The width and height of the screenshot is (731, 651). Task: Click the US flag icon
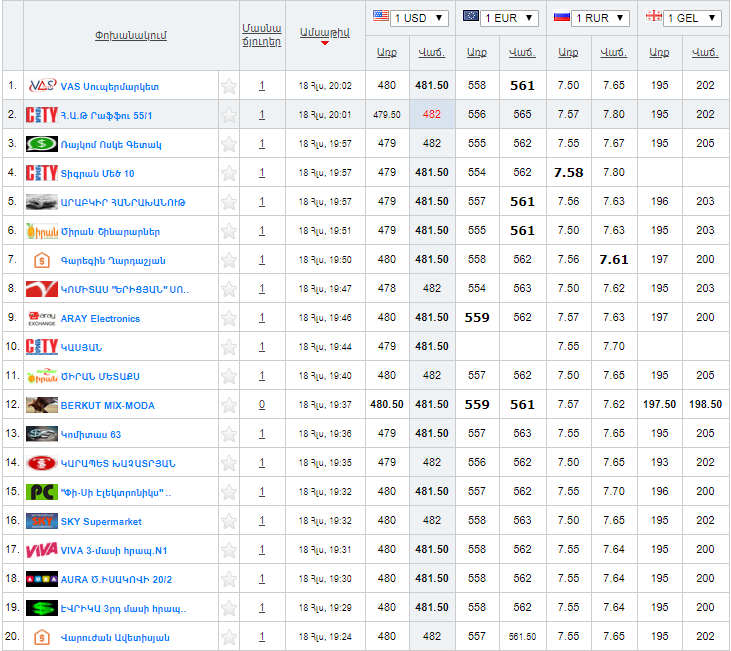pyautogui.click(x=381, y=15)
